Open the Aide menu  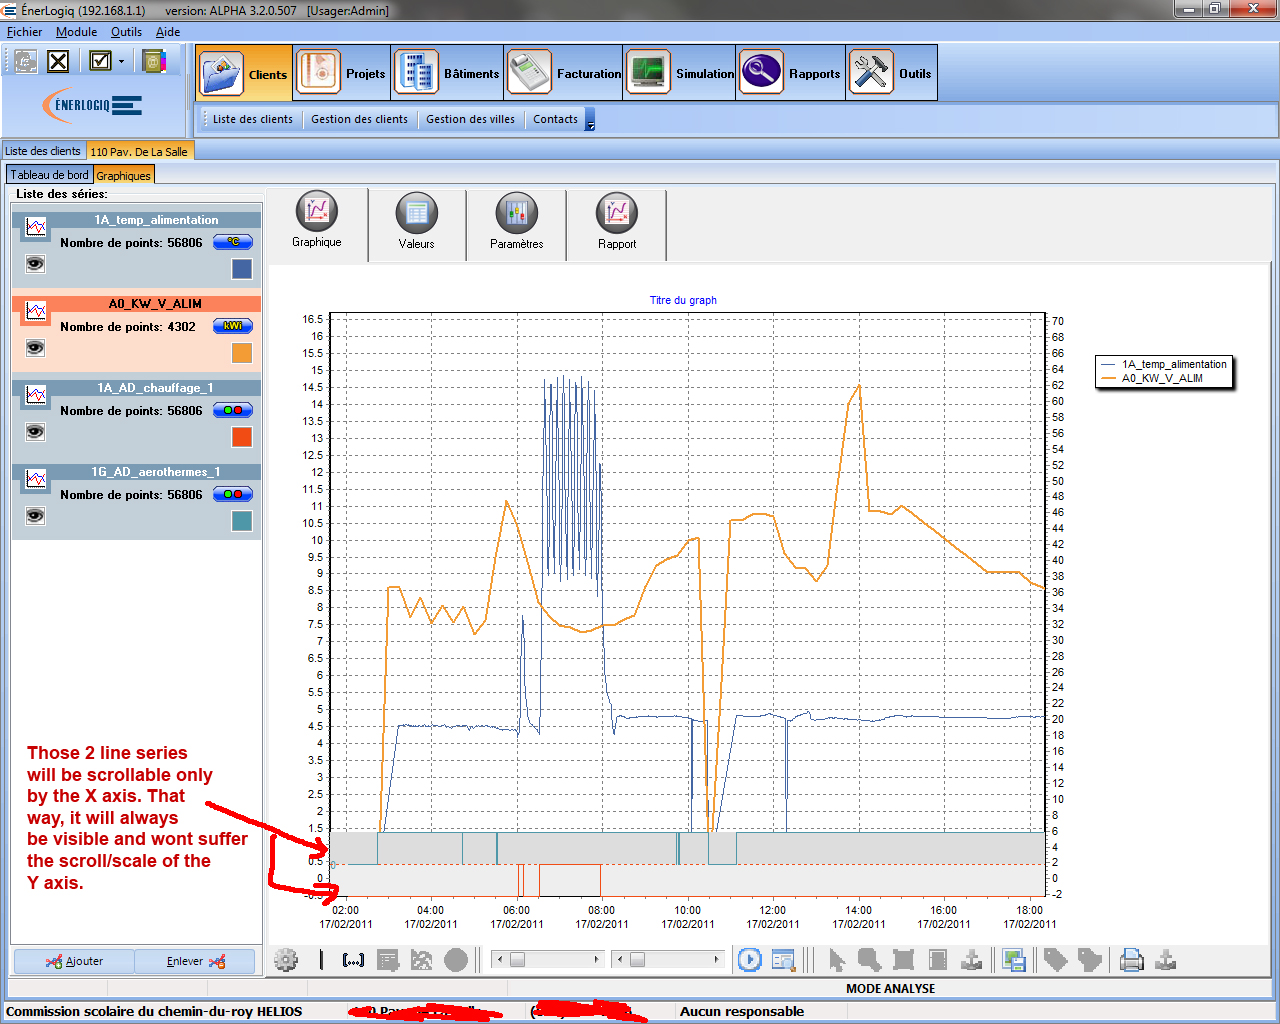click(168, 32)
